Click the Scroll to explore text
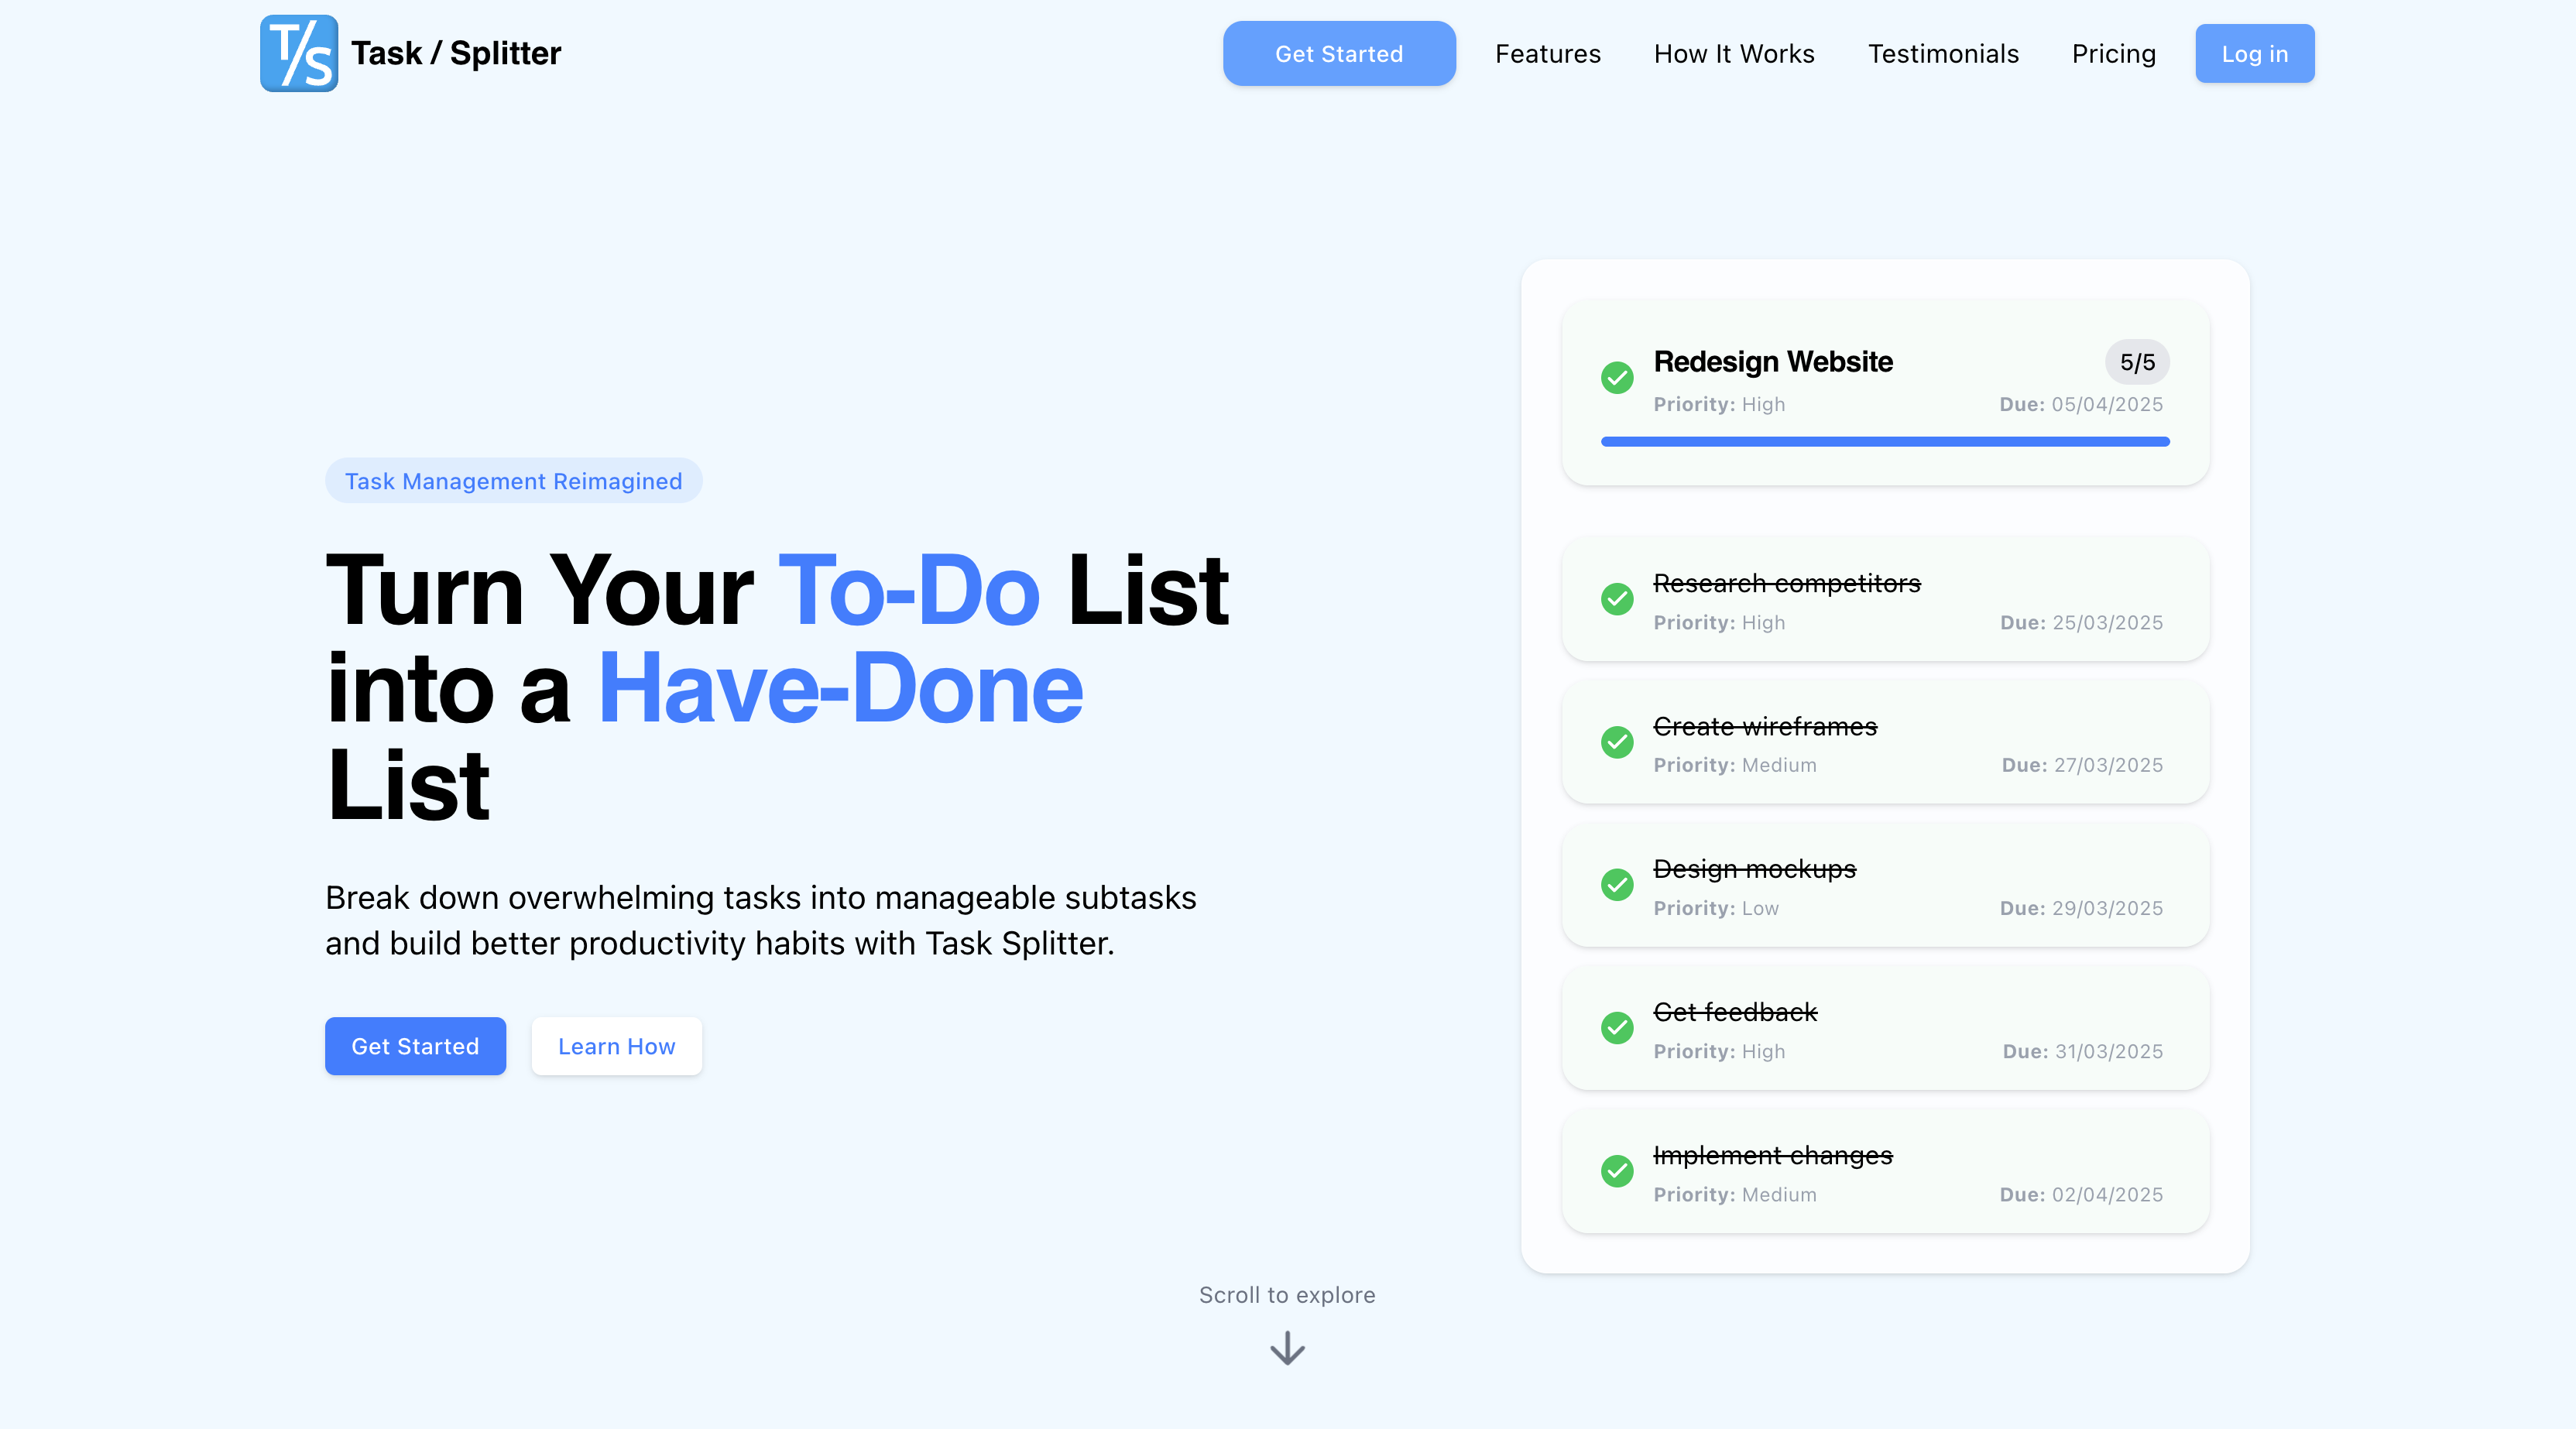Image resolution: width=2576 pixels, height=1429 pixels. [x=1286, y=1295]
